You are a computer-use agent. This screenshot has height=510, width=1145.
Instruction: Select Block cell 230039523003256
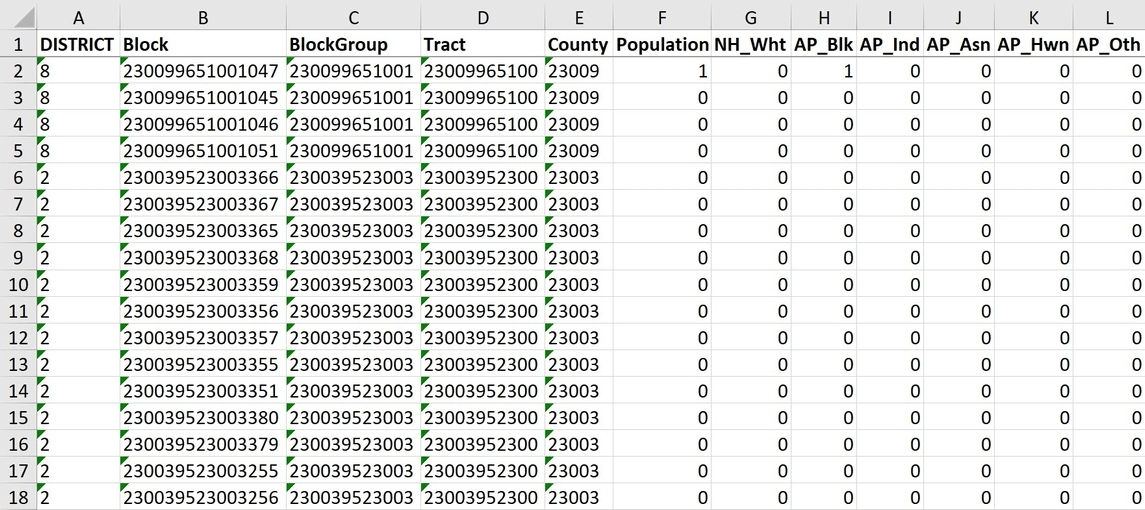(x=202, y=497)
